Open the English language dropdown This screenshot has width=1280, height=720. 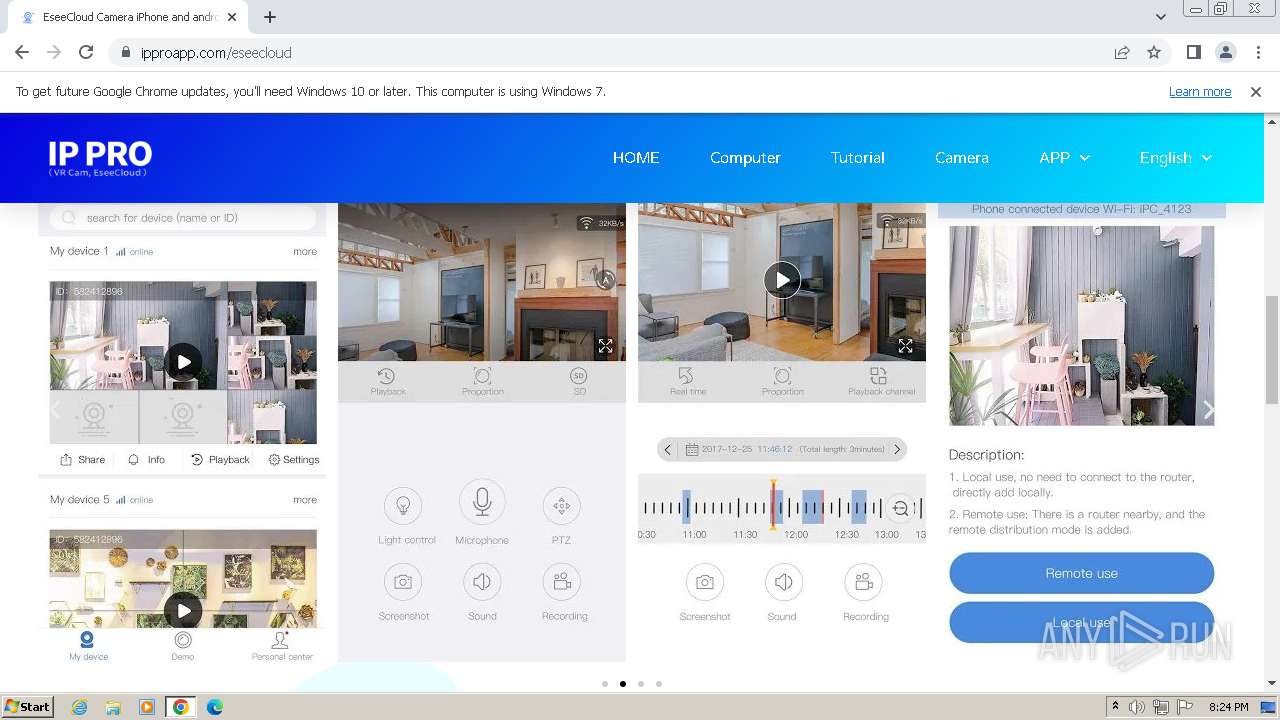[1176, 158]
